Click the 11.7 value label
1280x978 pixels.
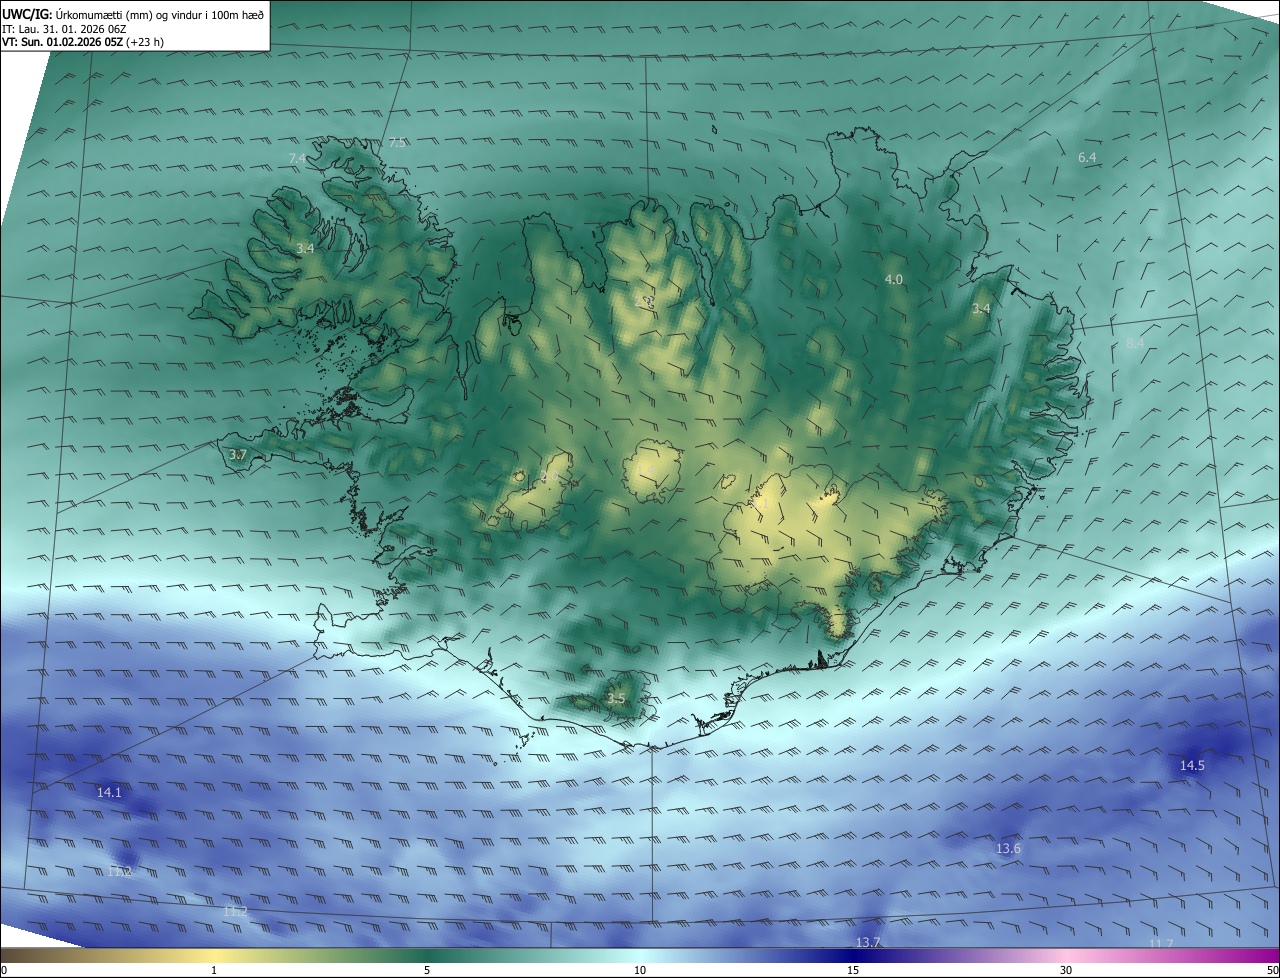point(1161,943)
